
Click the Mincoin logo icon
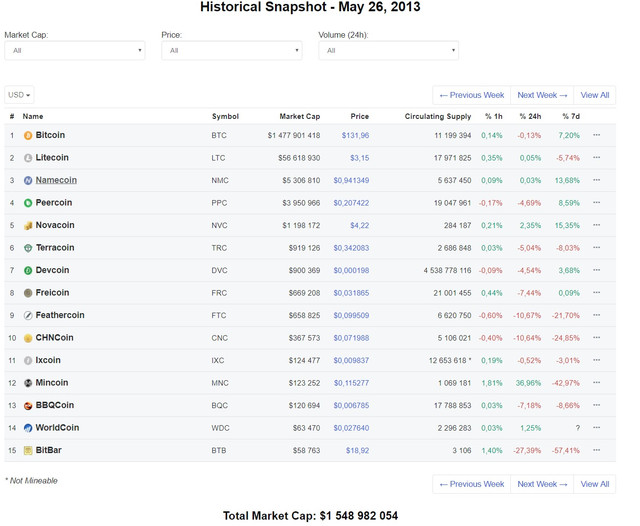pyautogui.click(x=28, y=383)
